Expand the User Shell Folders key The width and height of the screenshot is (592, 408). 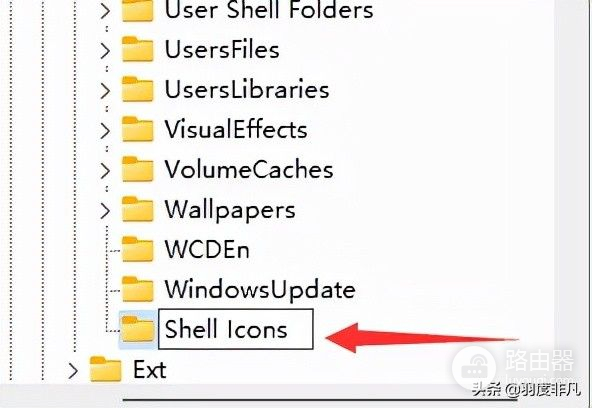105,10
